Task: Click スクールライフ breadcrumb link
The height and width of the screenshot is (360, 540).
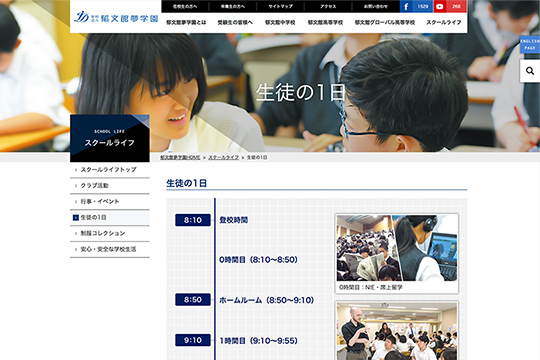Action: (224, 157)
